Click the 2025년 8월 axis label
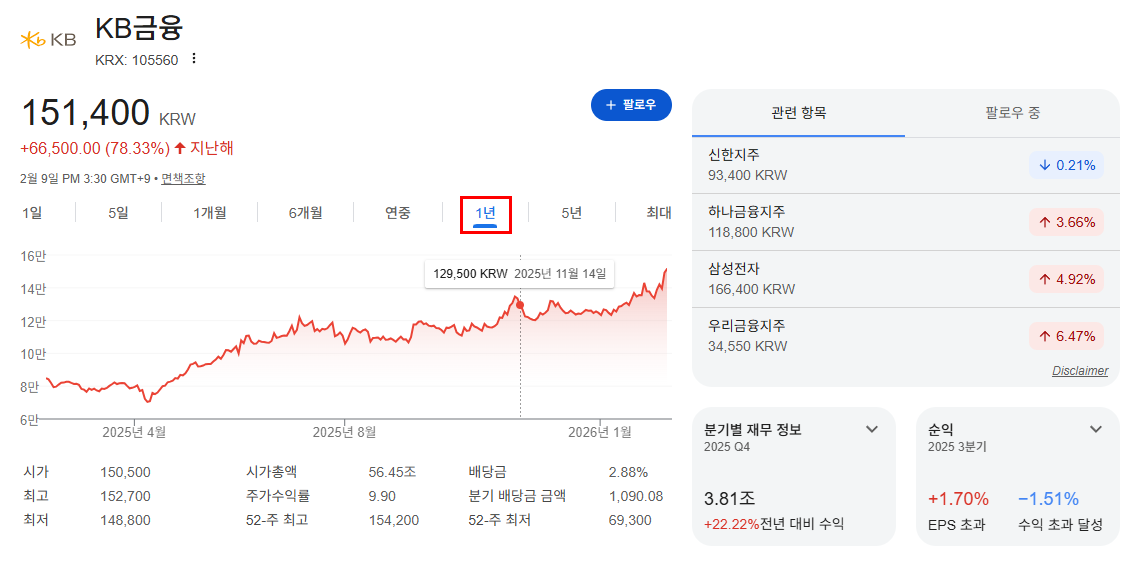 tap(344, 432)
